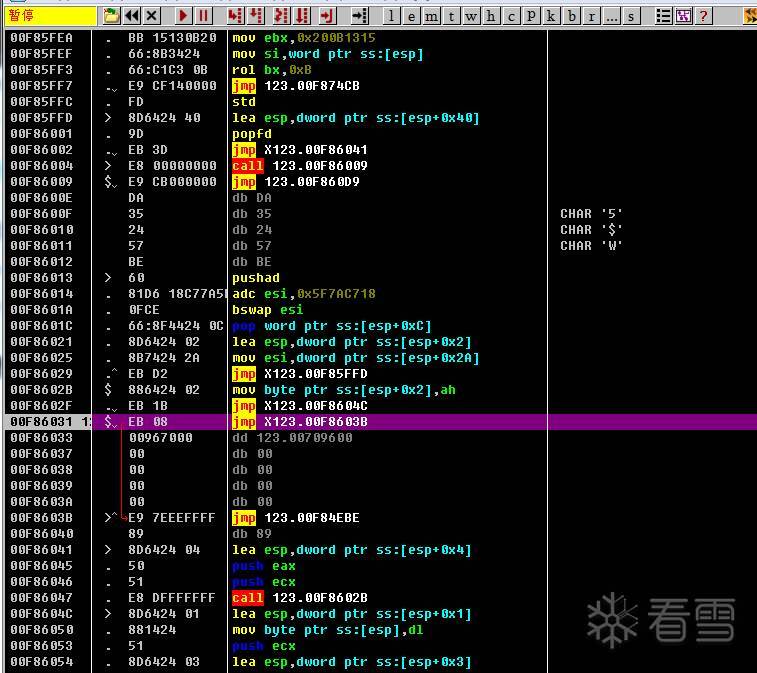Screen dimensions: 757x673
Task: Run the program with the play icon
Action: [183, 16]
